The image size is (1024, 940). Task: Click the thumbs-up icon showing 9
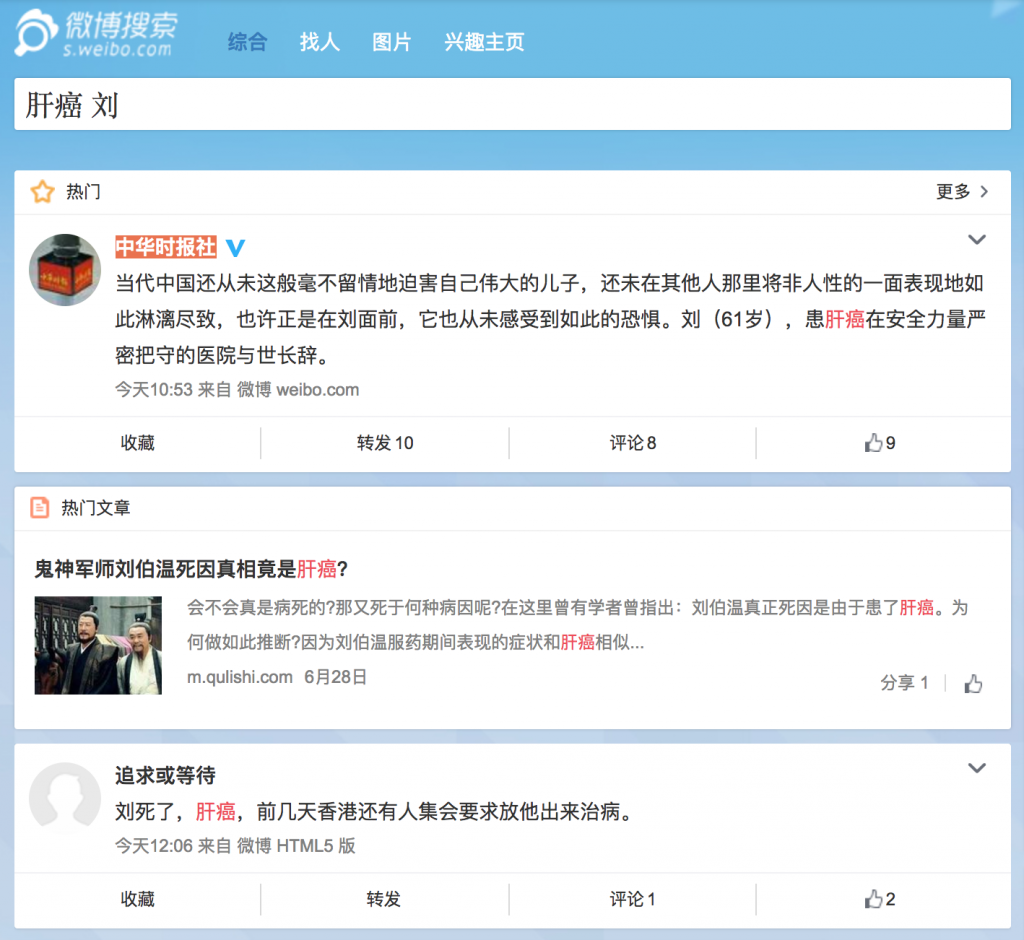pos(872,442)
